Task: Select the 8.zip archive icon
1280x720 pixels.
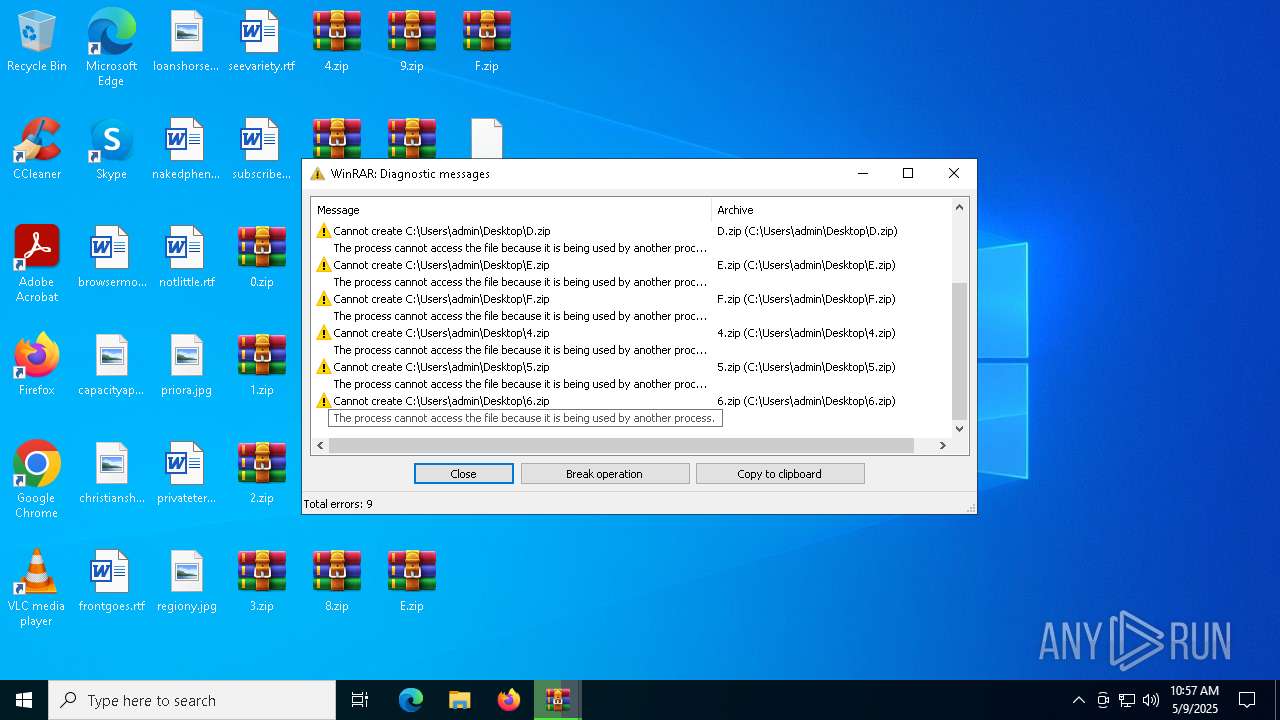Action: [336, 582]
